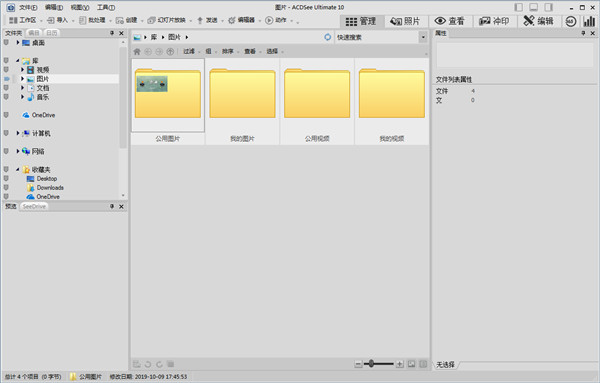
Task: Switch to Edit (编辑) mode
Action: click(538, 21)
